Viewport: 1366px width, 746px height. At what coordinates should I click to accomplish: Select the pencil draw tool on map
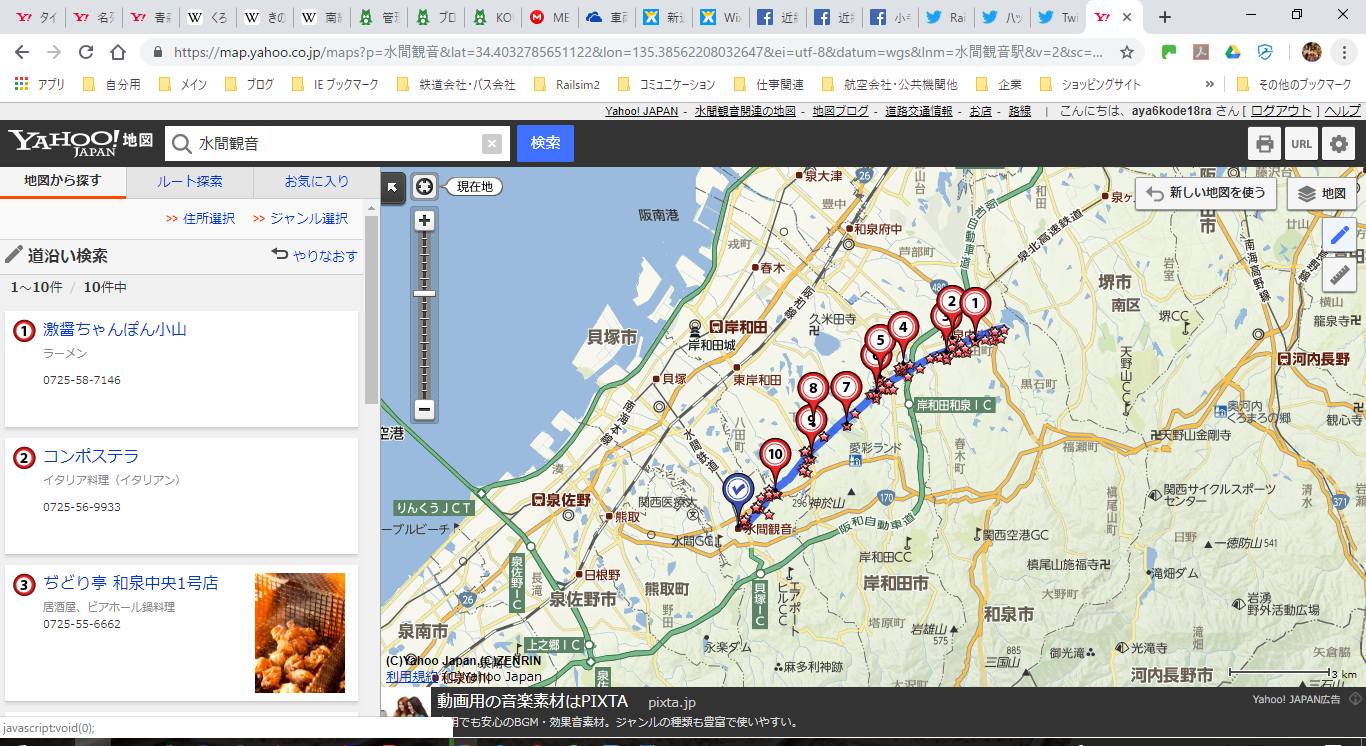(x=1340, y=237)
